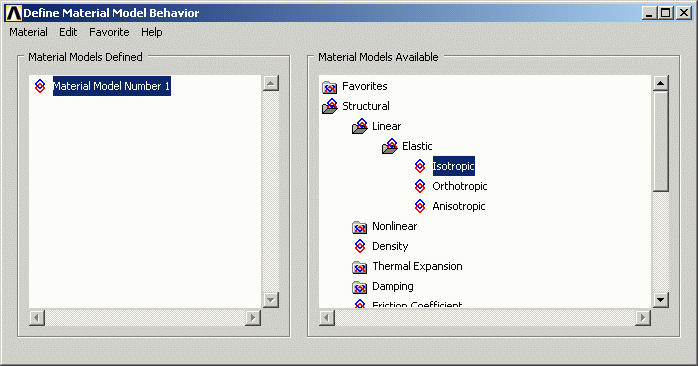Viewport: 698px width, 366px height.
Task: Click the Orthotropic diamond icon
Action: tap(420, 186)
